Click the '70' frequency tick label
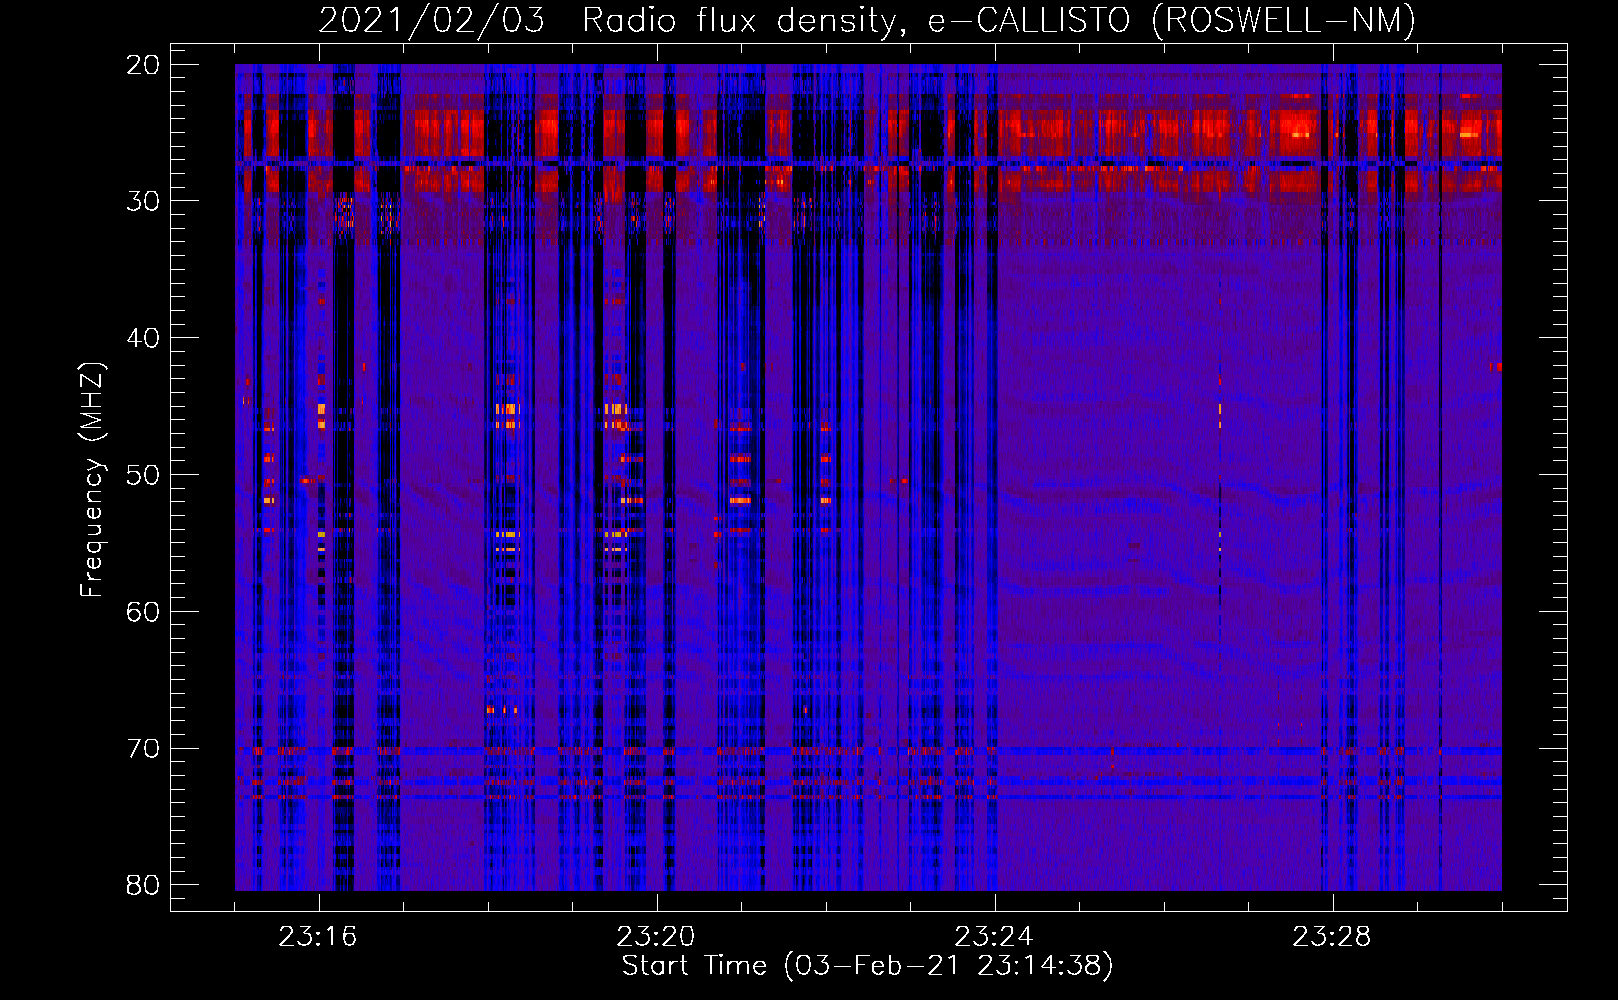This screenshot has height=1000, width=1618. point(143,749)
